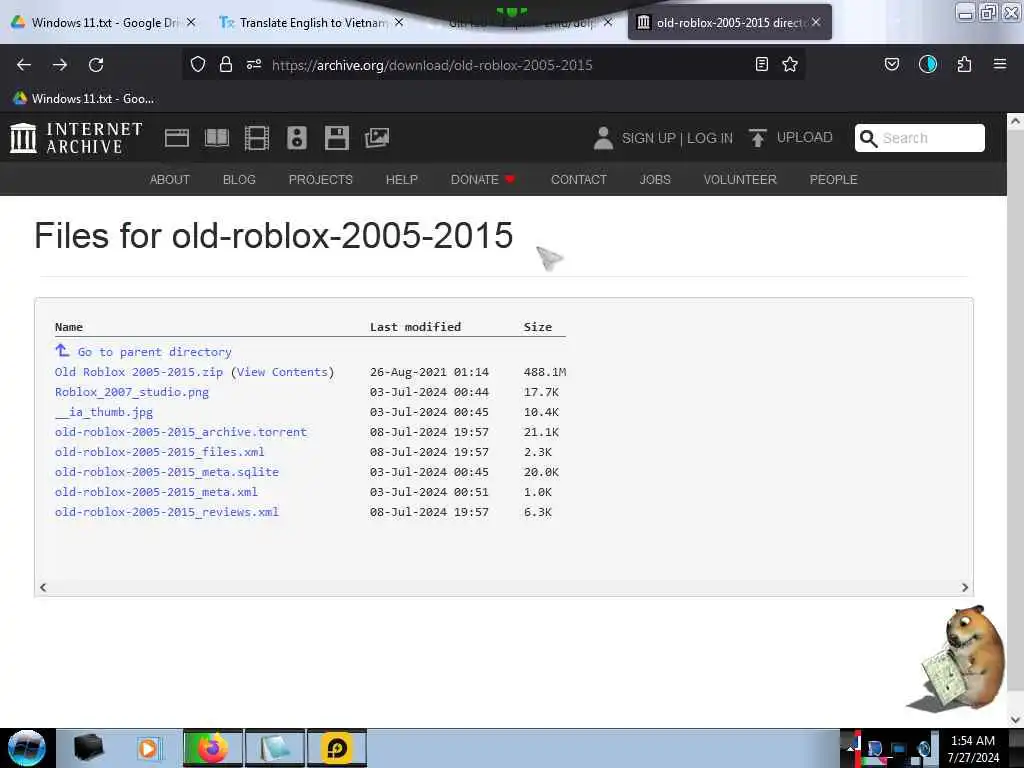Open CONTACT in the Archive menu
Image resolution: width=1024 pixels, height=768 pixels.
(579, 180)
